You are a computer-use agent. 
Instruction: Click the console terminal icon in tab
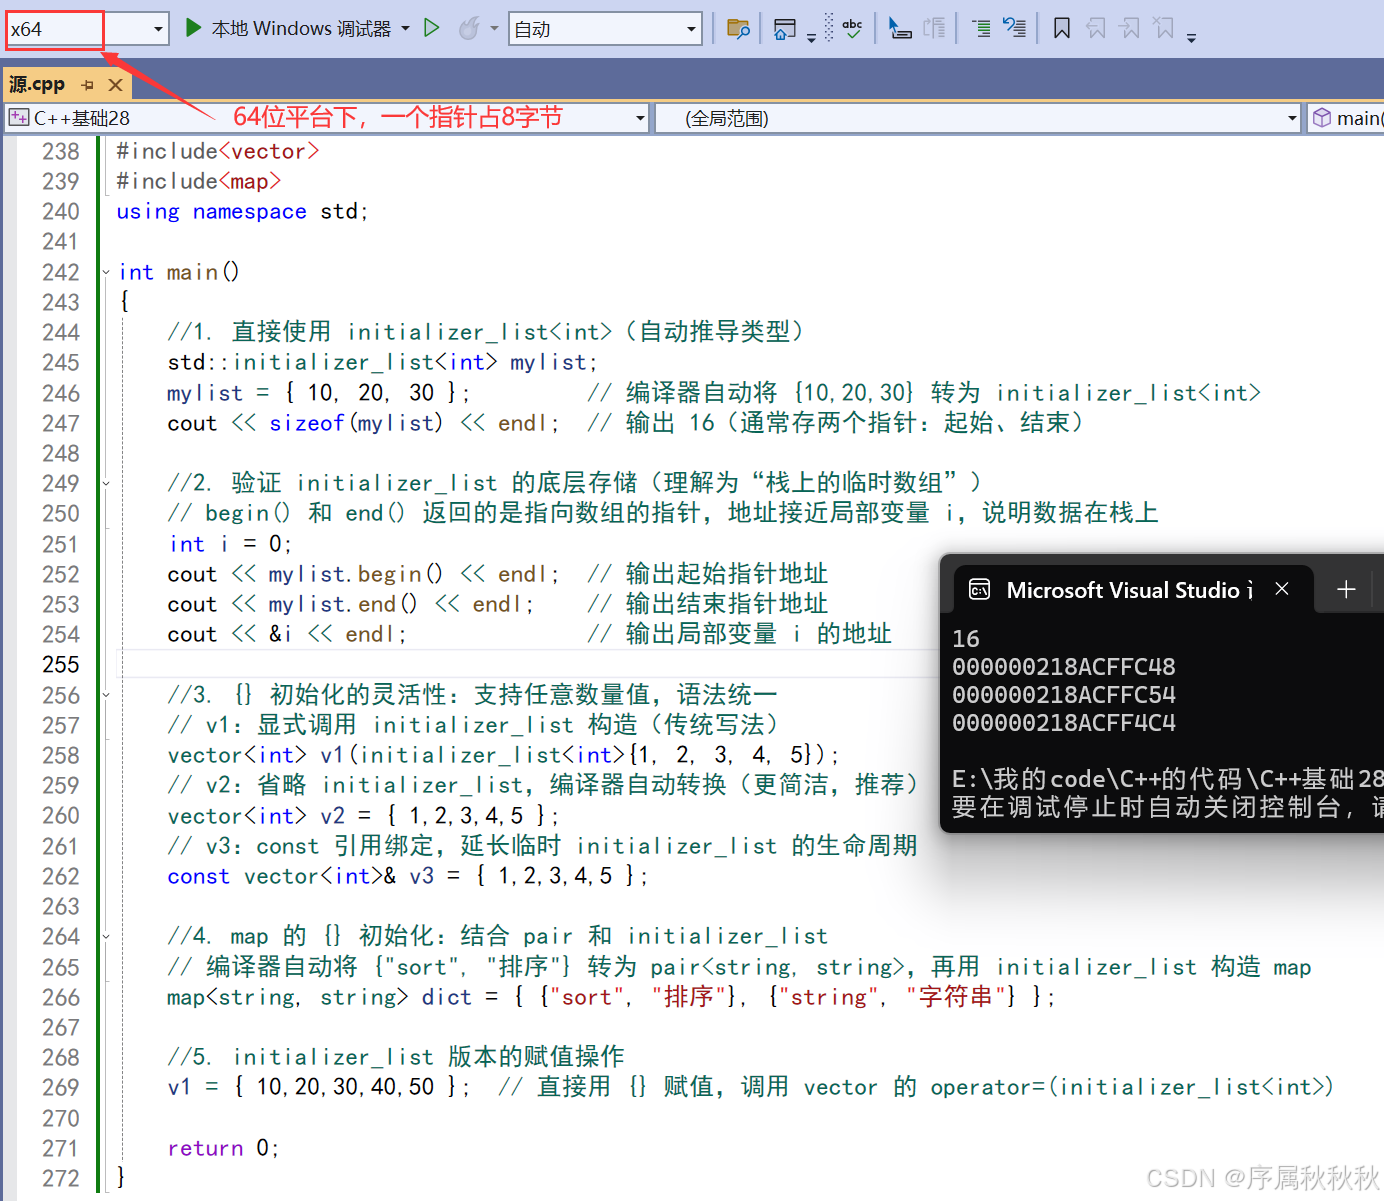[x=980, y=590]
